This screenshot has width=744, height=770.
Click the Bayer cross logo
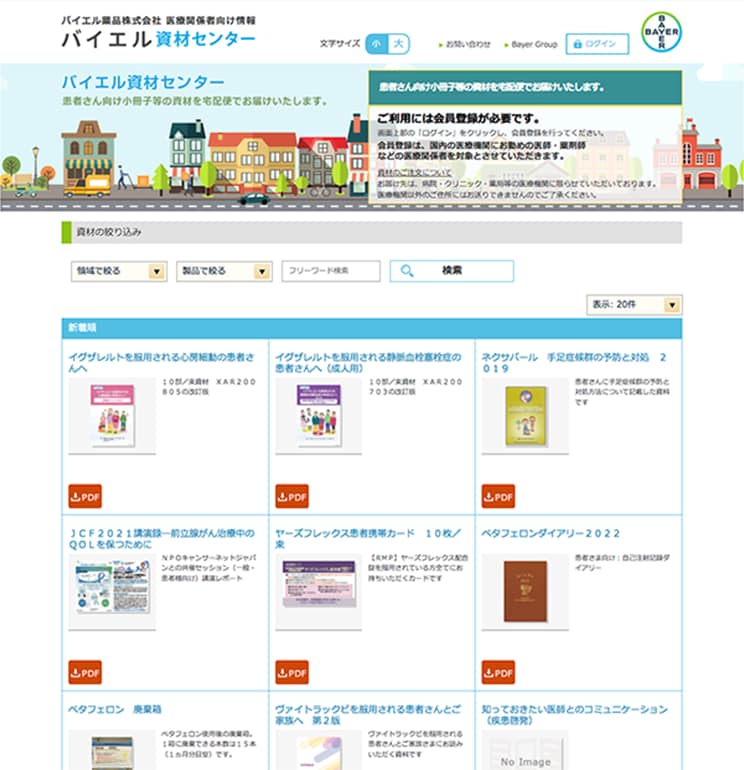(661, 32)
